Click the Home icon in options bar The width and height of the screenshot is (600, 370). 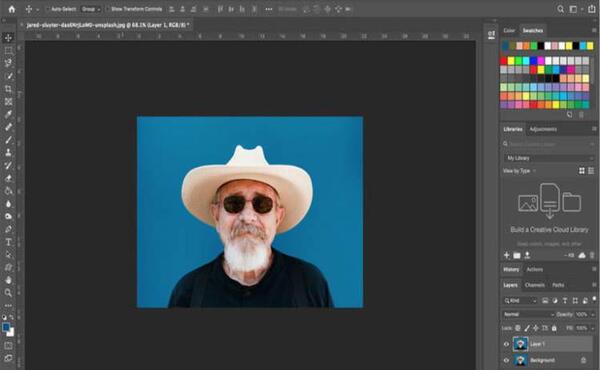pyautogui.click(x=12, y=9)
